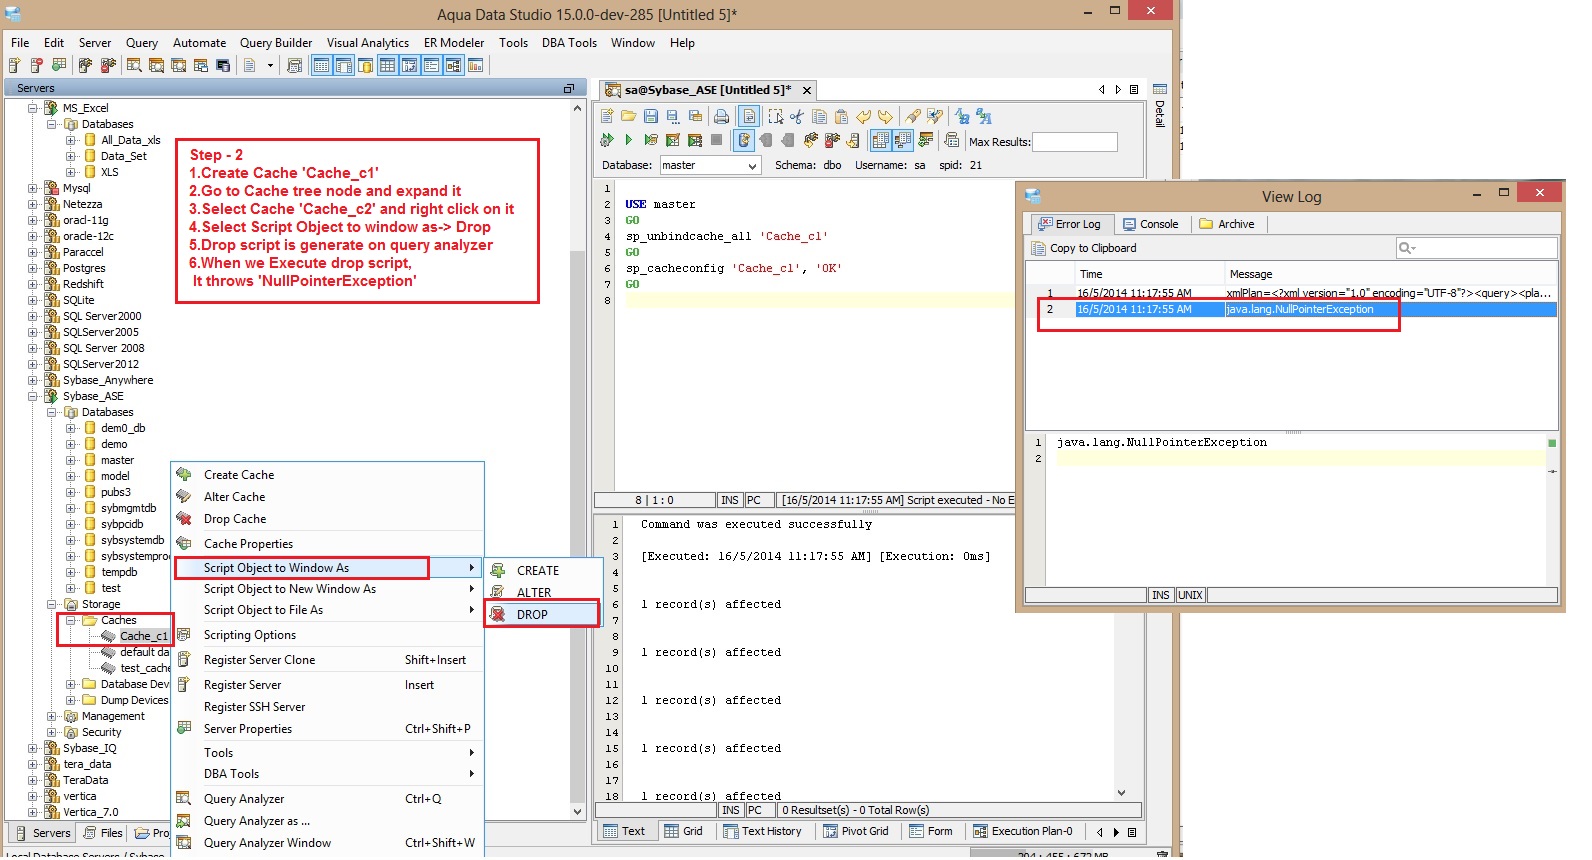1592x860 pixels.
Task: Click the Cut scissors icon
Action: coord(796,116)
